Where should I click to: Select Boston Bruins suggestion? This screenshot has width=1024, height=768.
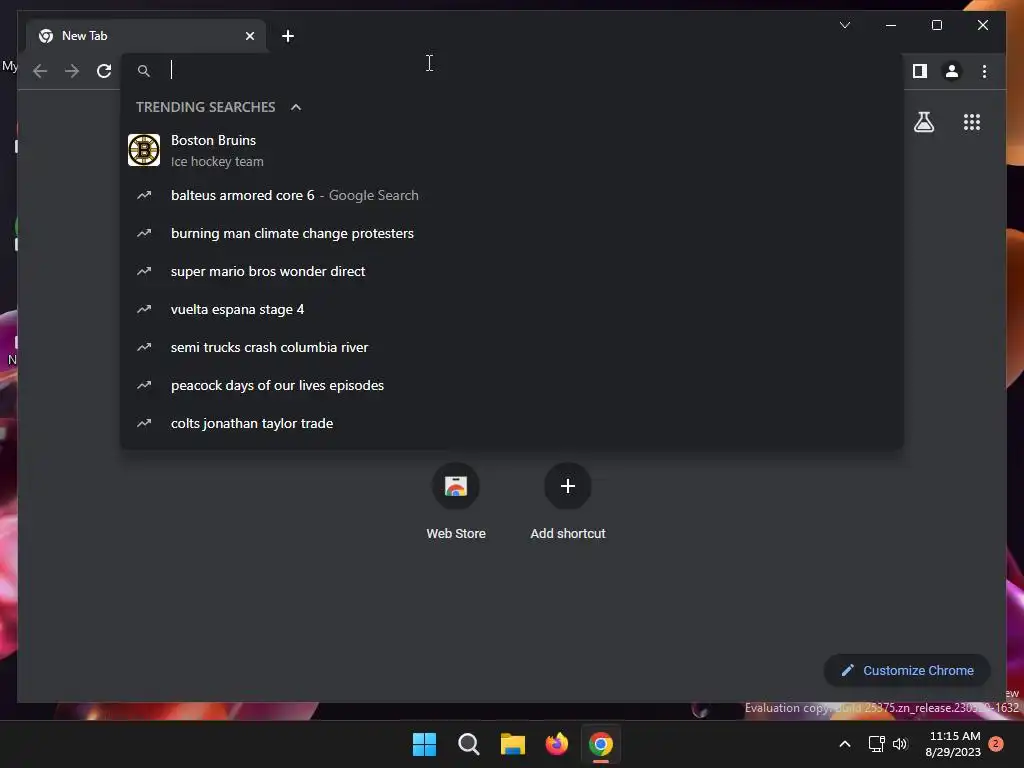coord(511,150)
